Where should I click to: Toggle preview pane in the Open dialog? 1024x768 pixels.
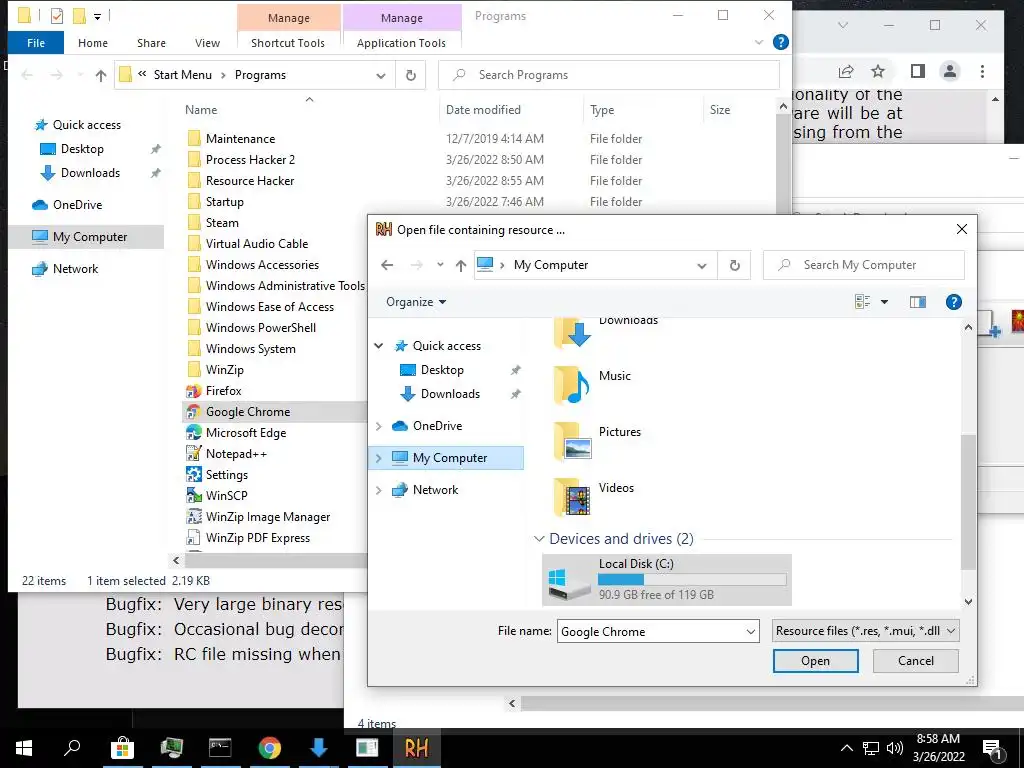click(x=918, y=302)
